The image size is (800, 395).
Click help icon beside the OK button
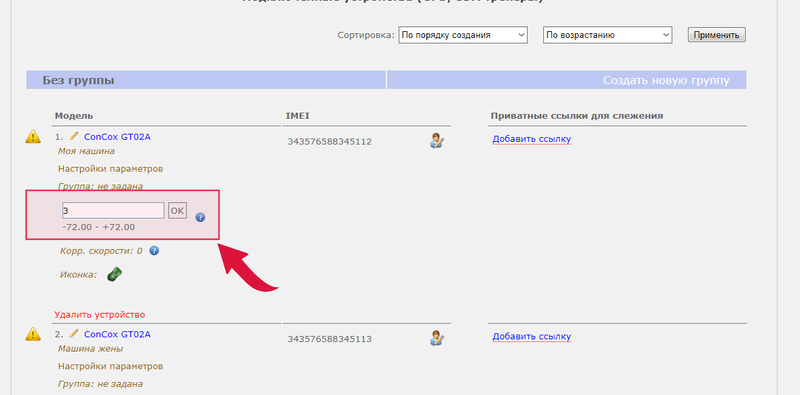[x=201, y=217]
